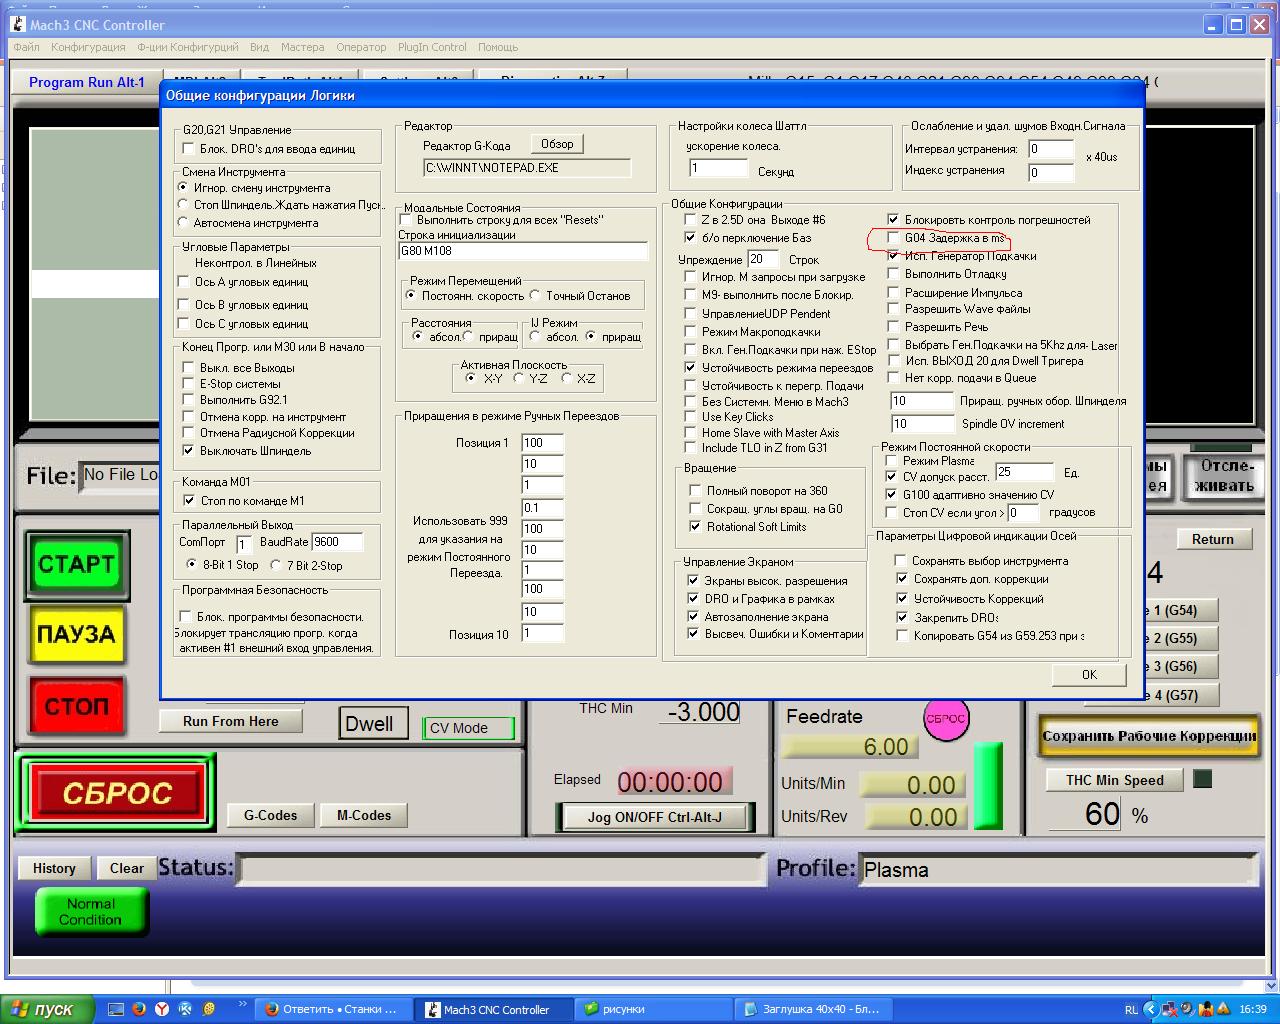Click the Mach3 title bar application icon
This screenshot has height=1024, width=1280.
coord(17,25)
